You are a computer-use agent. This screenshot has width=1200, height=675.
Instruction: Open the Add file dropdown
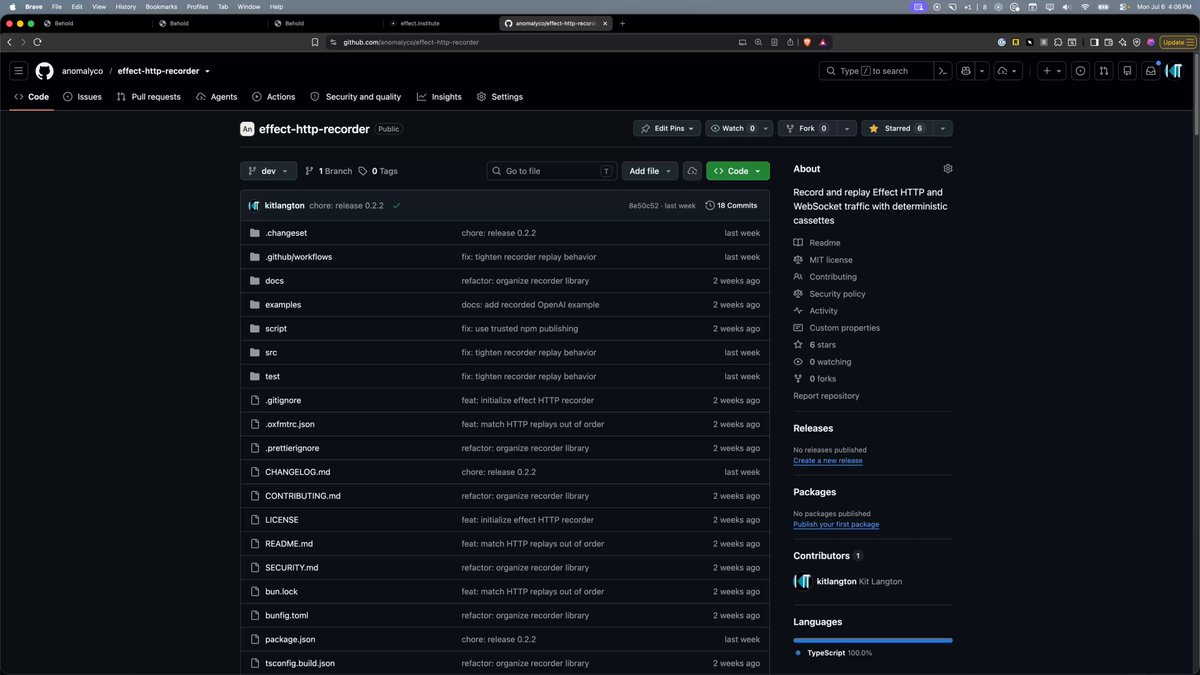pyautogui.click(x=650, y=171)
